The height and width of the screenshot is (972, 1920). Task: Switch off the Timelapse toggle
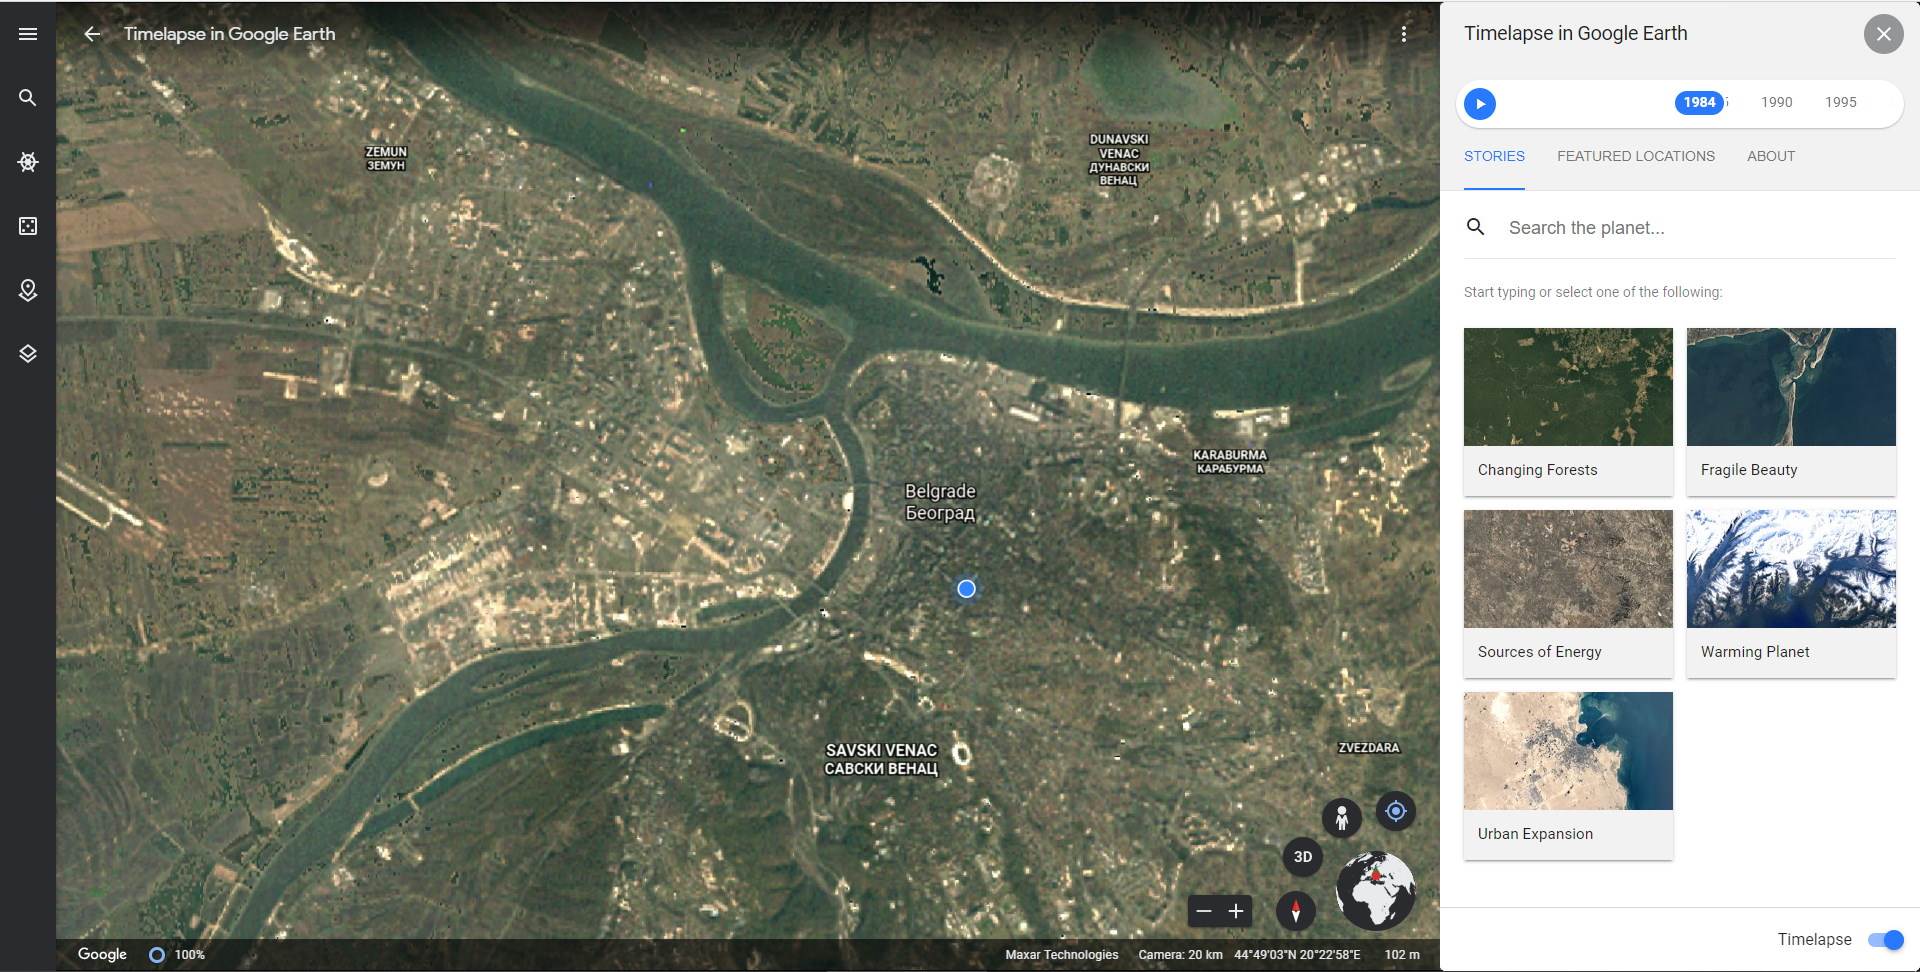1884,939
